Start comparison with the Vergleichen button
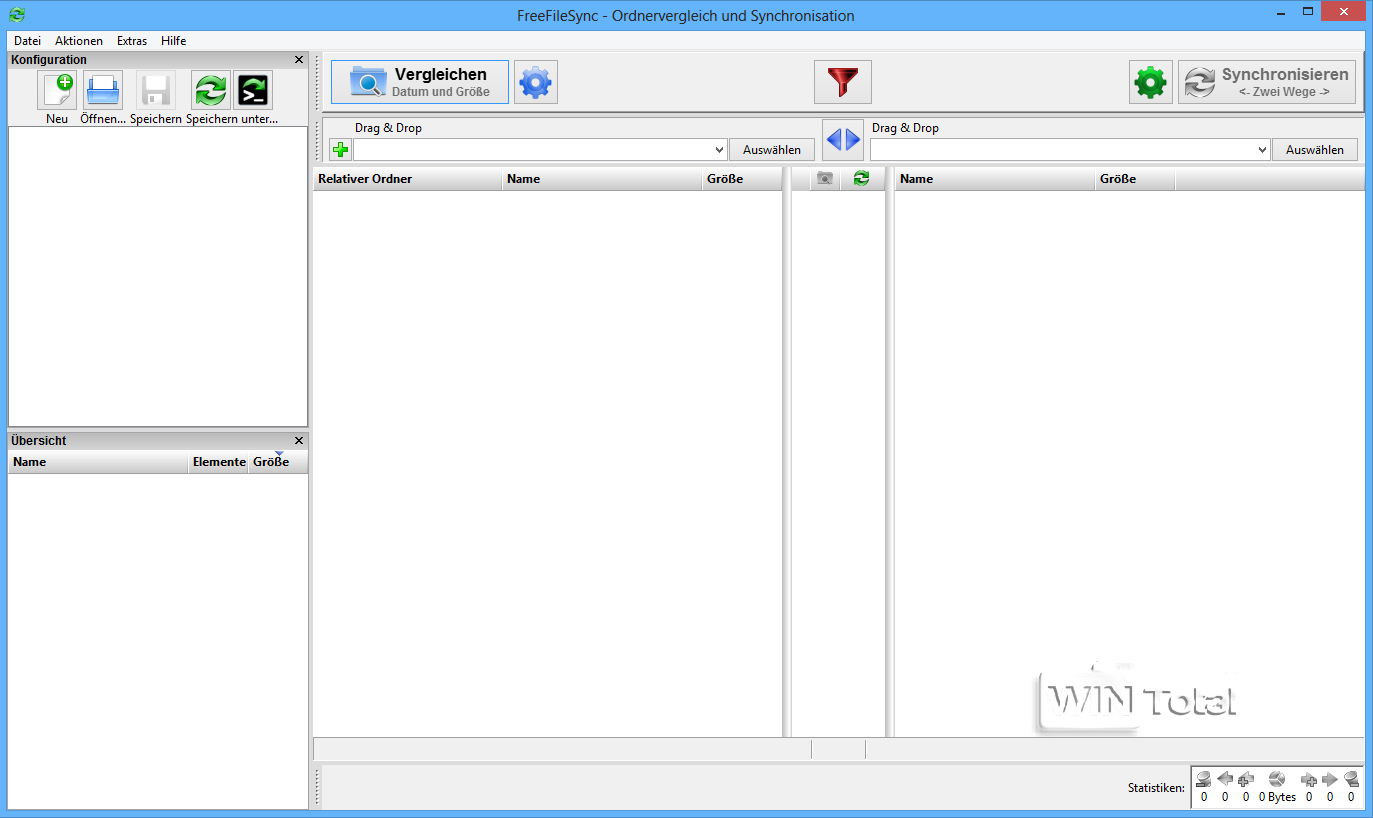This screenshot has height=818, width=1373. pos(420,82)
